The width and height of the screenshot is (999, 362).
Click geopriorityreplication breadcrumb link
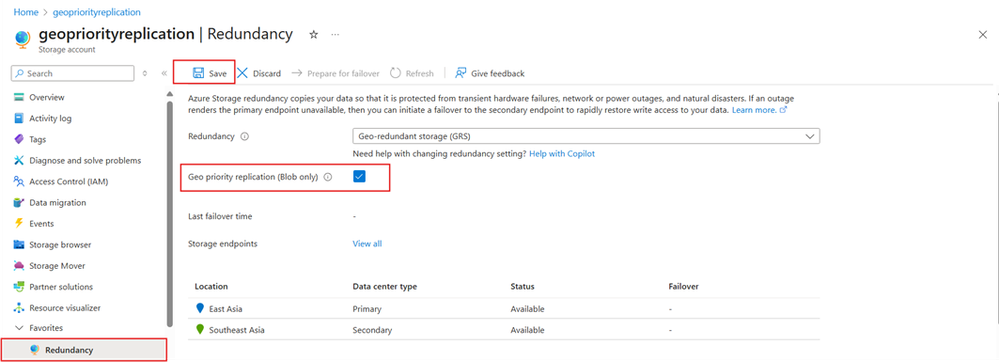pos(96,12)
